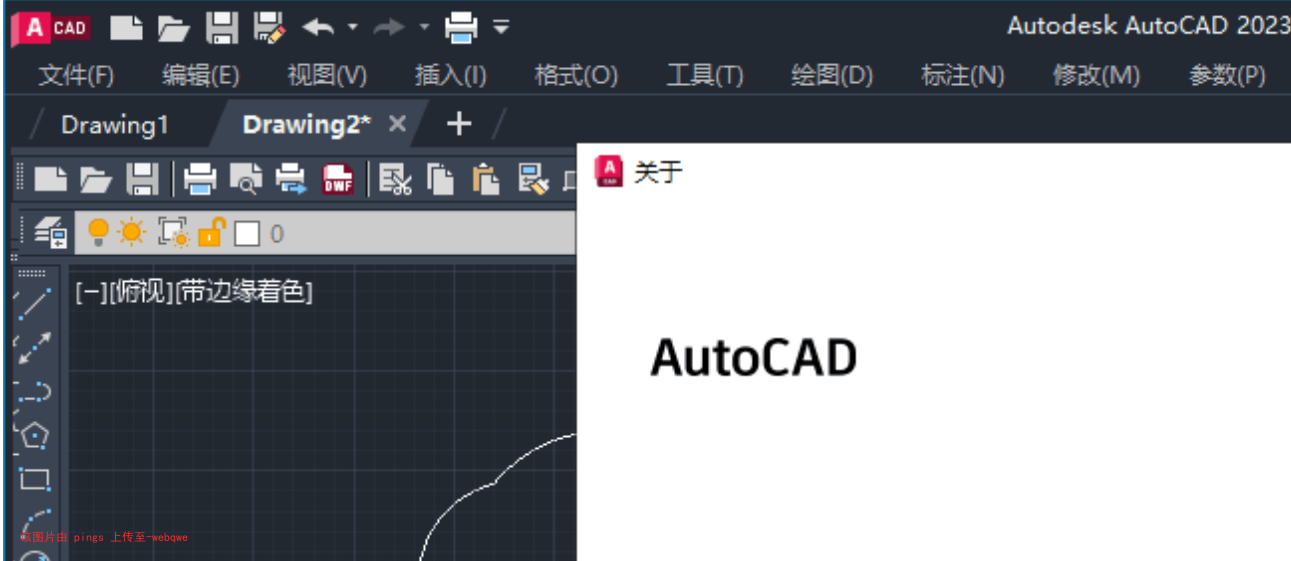Add a new drawing tab with plus
The image size is (1291, 561).
[x=458, y=124]
